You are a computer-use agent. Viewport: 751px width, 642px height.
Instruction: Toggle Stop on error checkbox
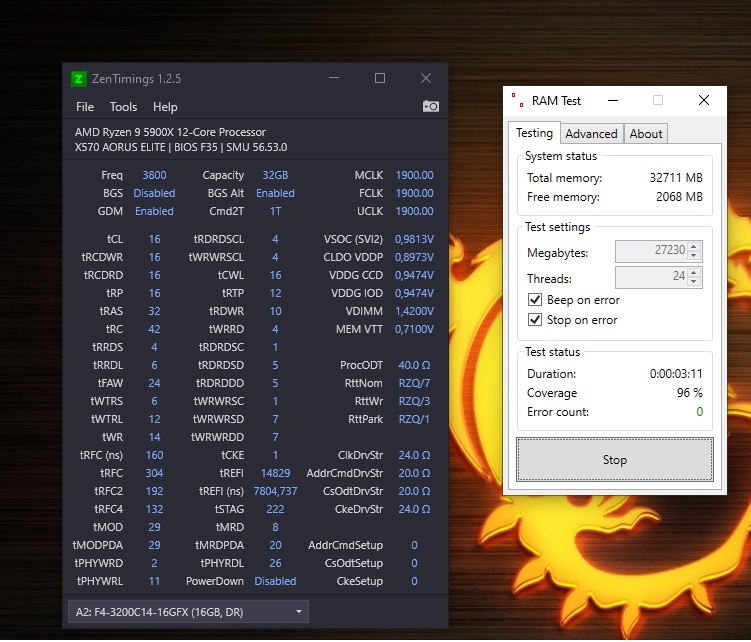(535, 320)
